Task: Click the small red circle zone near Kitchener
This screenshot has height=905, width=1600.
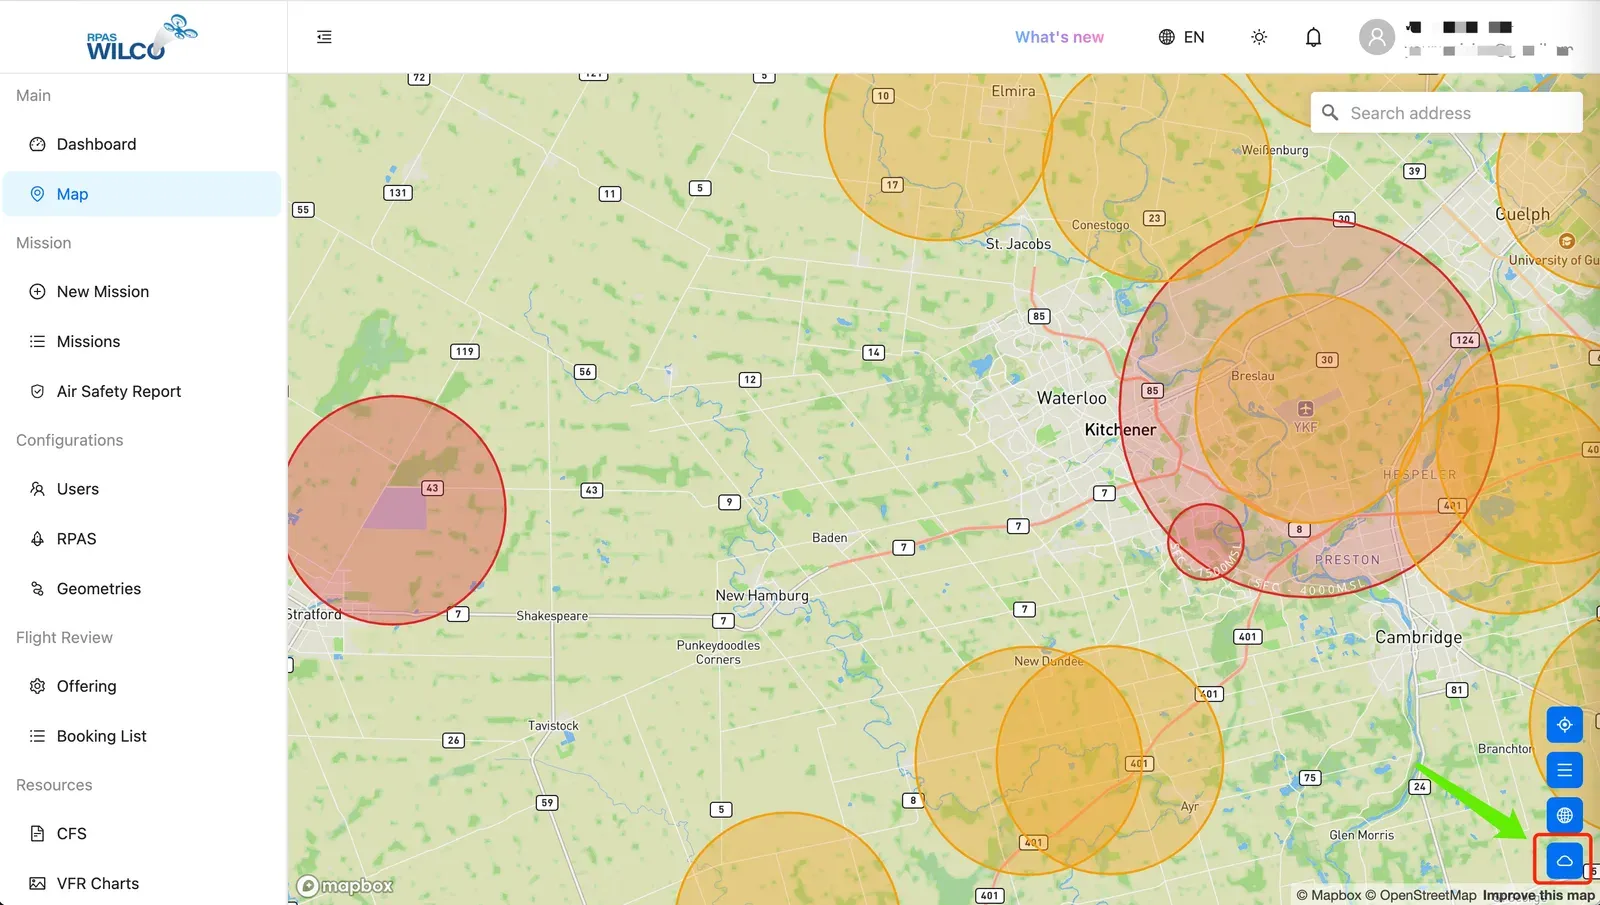Action: click(x=1206, y=541)
